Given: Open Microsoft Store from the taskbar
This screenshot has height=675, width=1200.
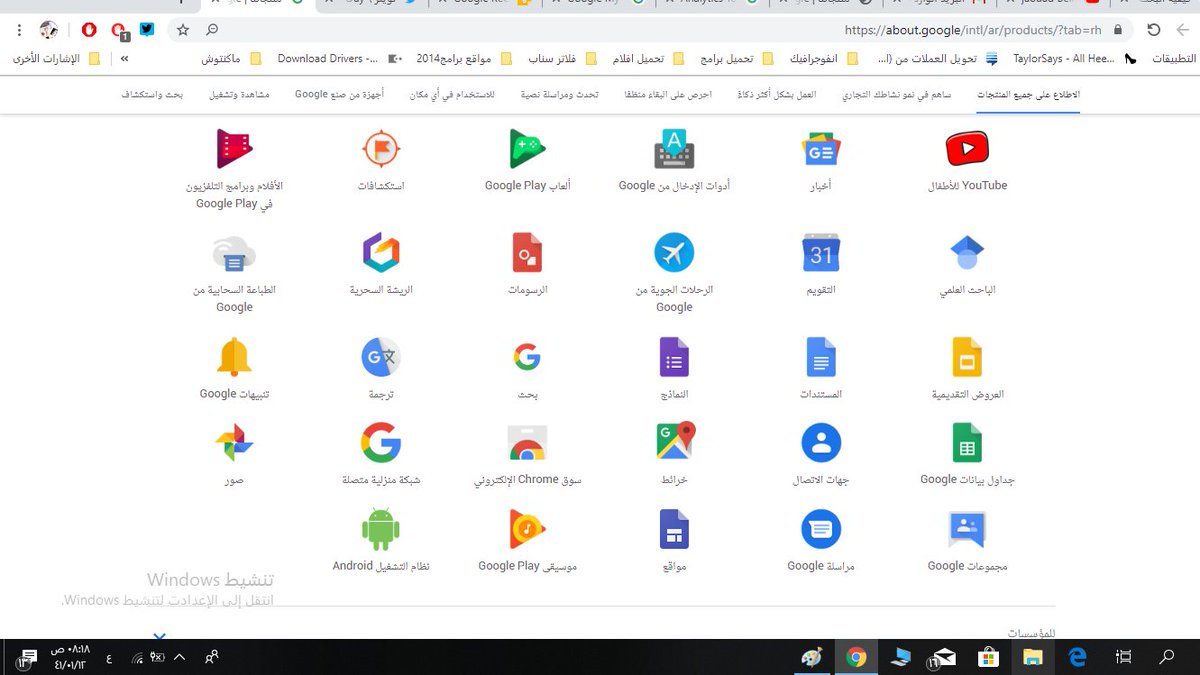Looking at the screenshot, I should coord(988,657).
